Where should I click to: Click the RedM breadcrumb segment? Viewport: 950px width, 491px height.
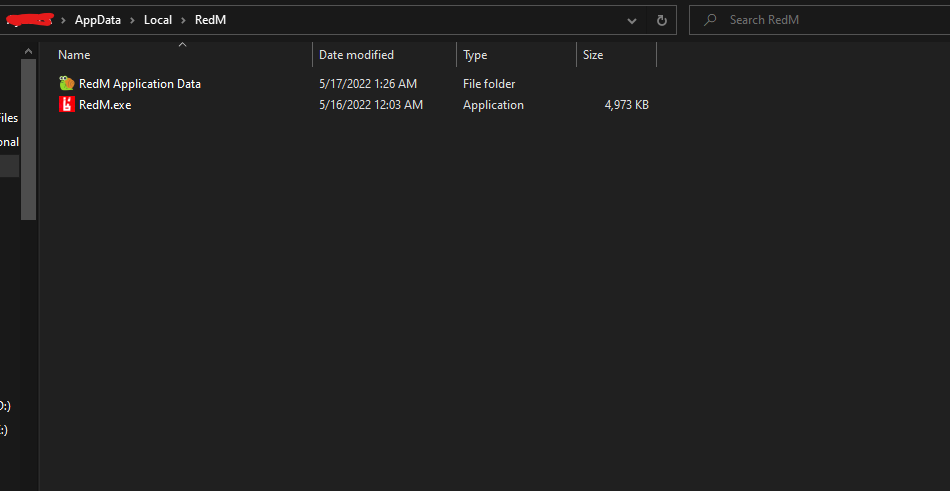coord(210,20)
